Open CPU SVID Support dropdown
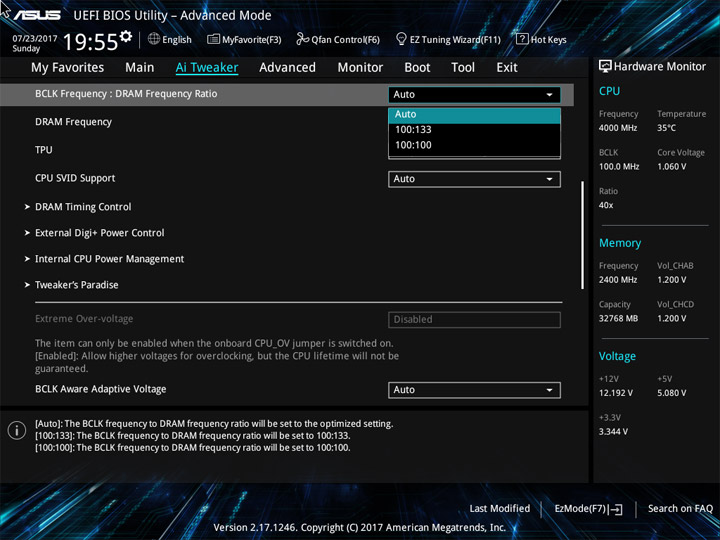The width and height of the screenshot is (720, 540). point(474,179)
